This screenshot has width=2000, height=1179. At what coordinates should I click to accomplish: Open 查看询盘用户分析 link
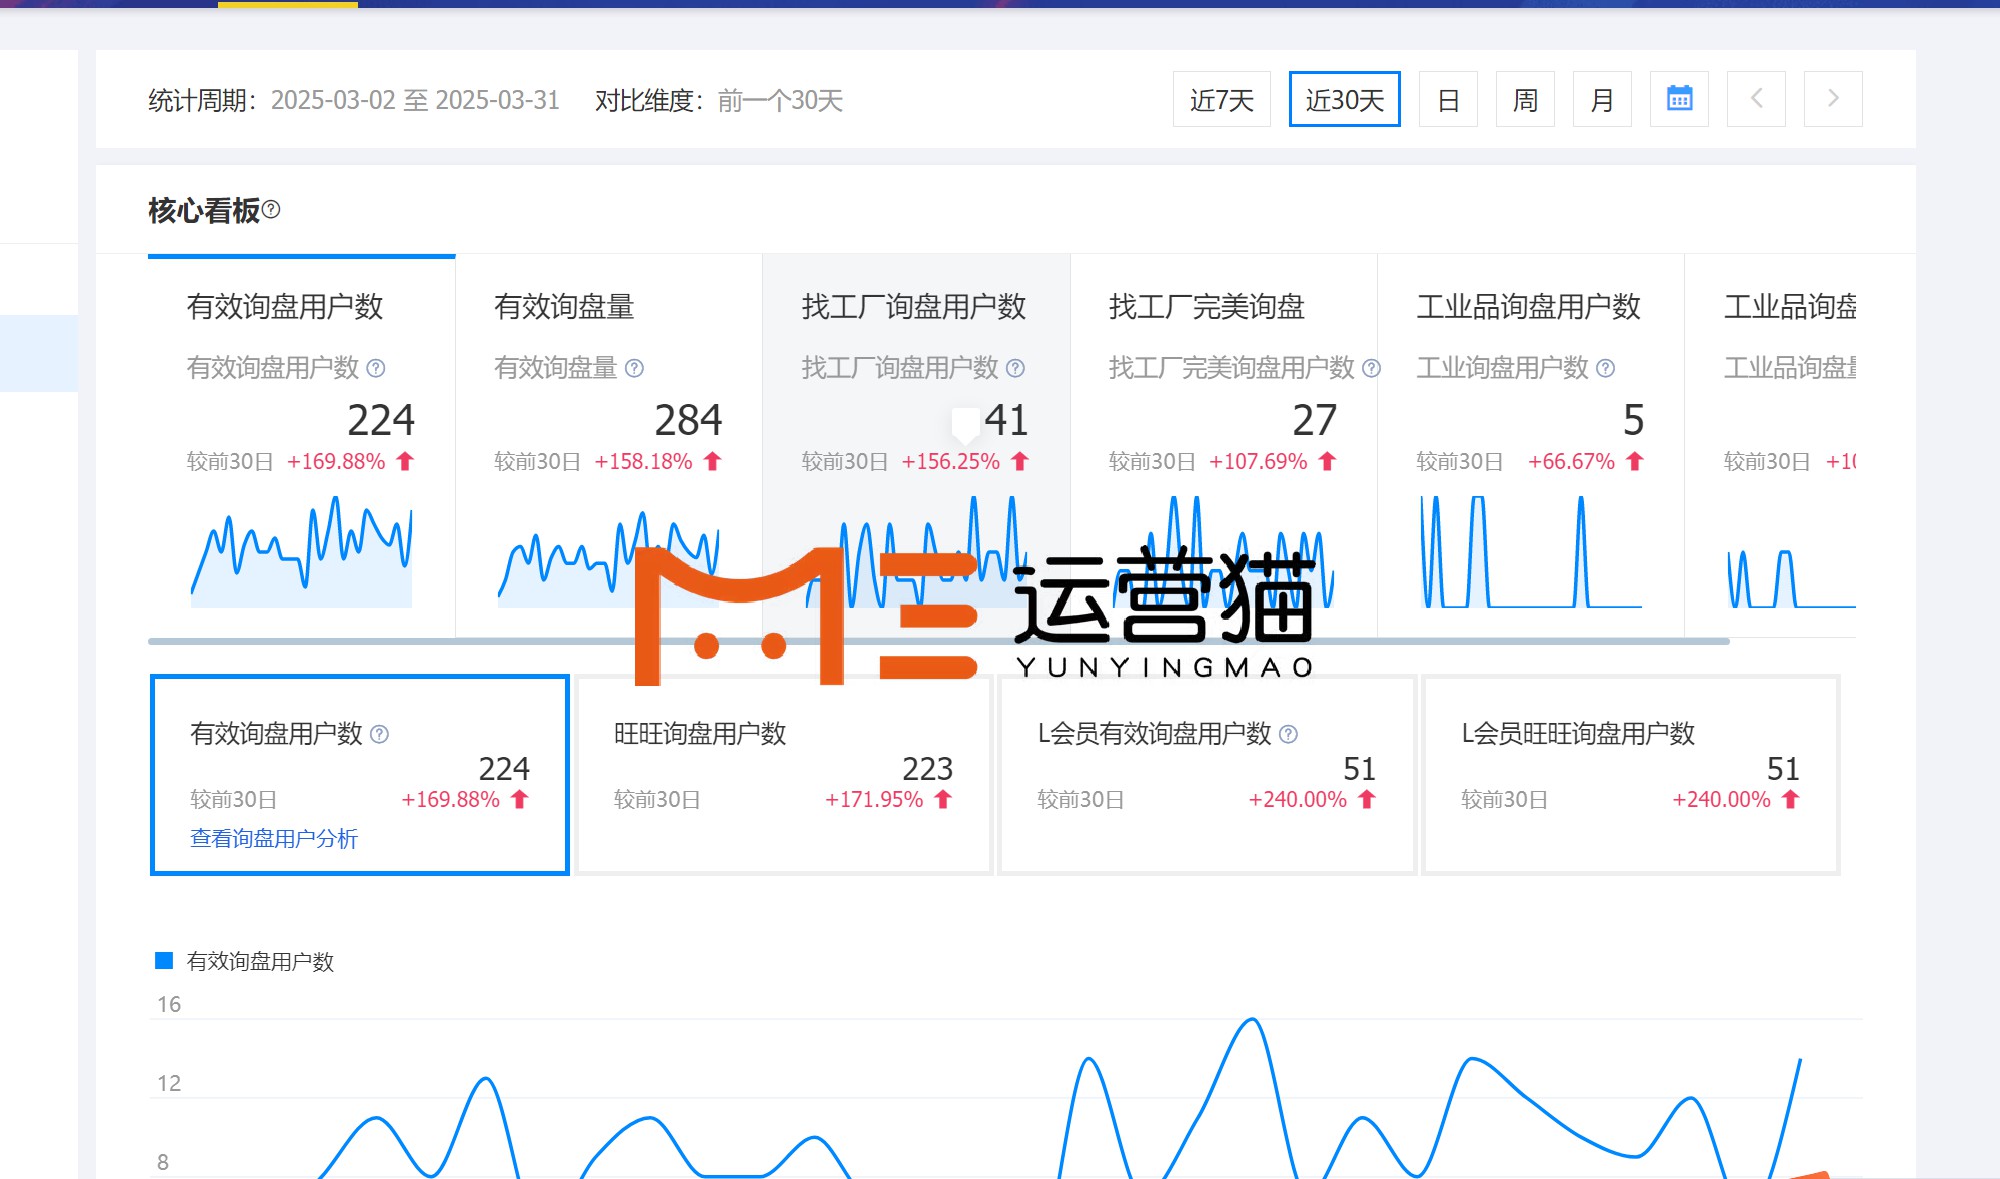(x=274, y=838)
